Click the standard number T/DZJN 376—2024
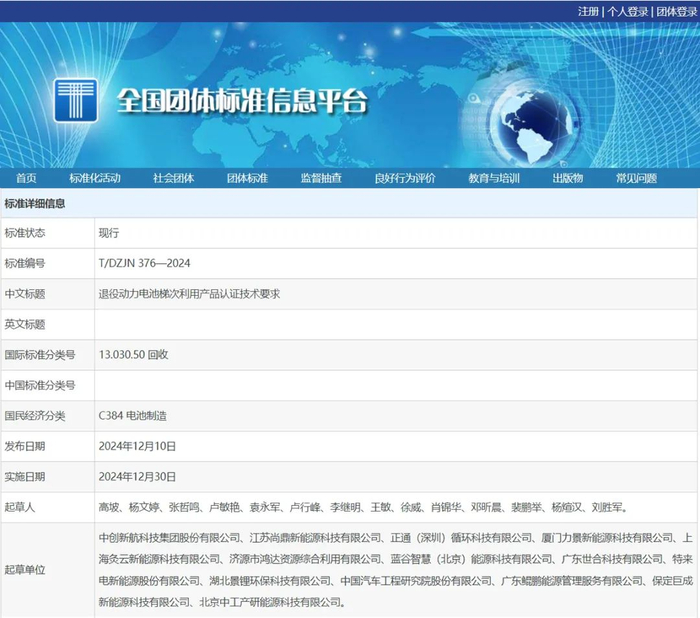The image size is (700, 618). click(144, 263)
